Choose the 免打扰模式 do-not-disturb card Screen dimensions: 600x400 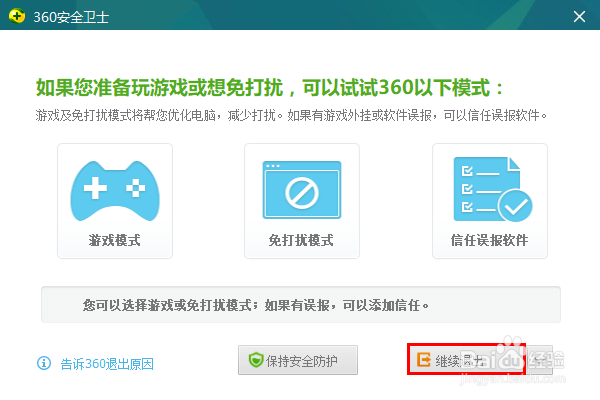(x=302, y=201)
